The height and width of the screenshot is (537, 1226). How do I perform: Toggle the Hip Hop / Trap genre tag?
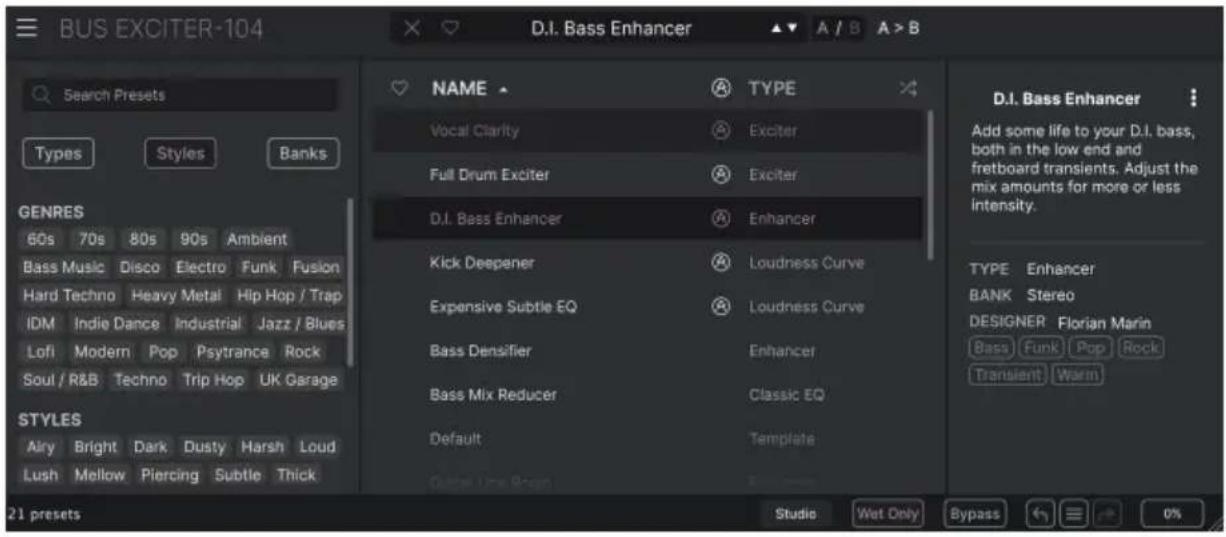(x=289, y=296)
